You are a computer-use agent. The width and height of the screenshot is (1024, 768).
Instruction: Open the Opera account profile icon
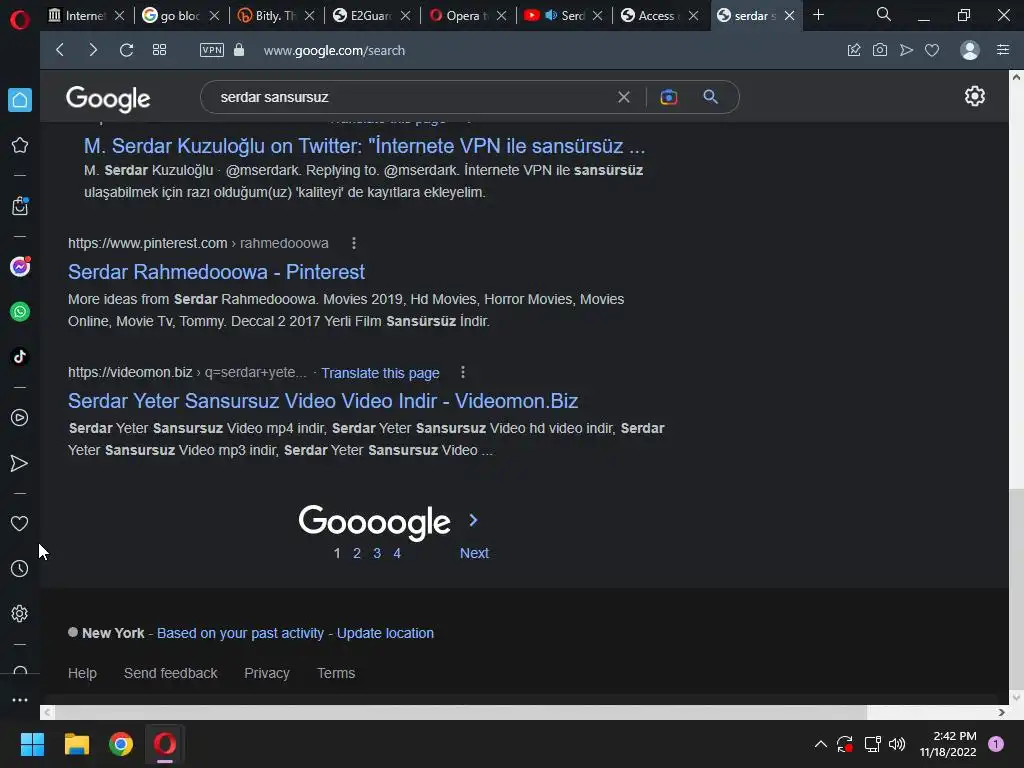tap(970, 50)
